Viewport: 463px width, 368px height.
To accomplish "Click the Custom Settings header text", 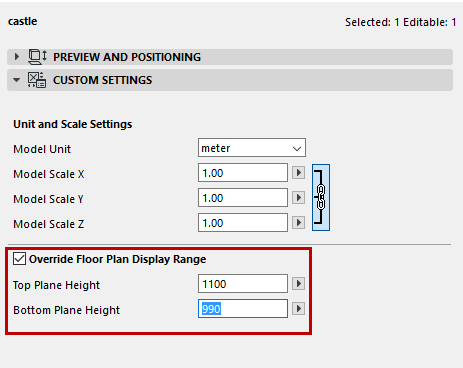I will (x=102, y=80).
